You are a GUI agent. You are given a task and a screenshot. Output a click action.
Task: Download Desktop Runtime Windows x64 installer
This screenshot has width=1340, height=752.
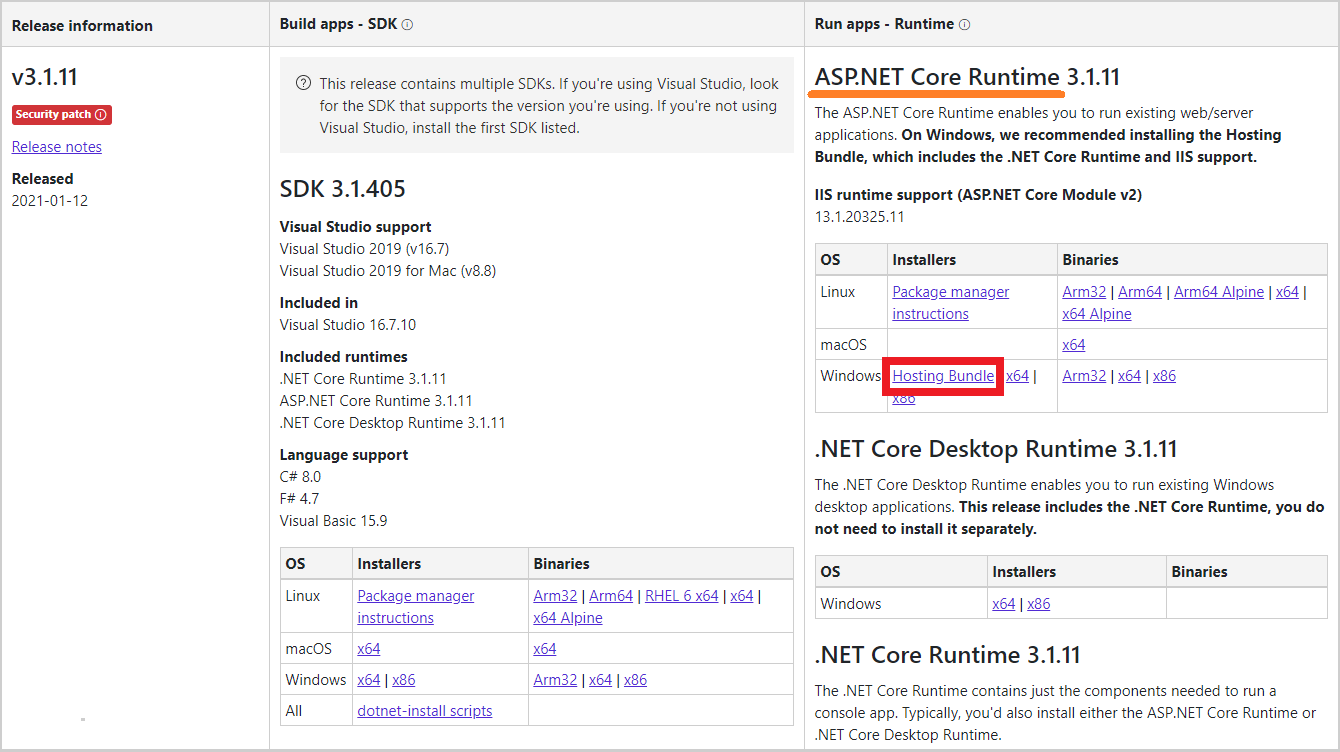1004,604
